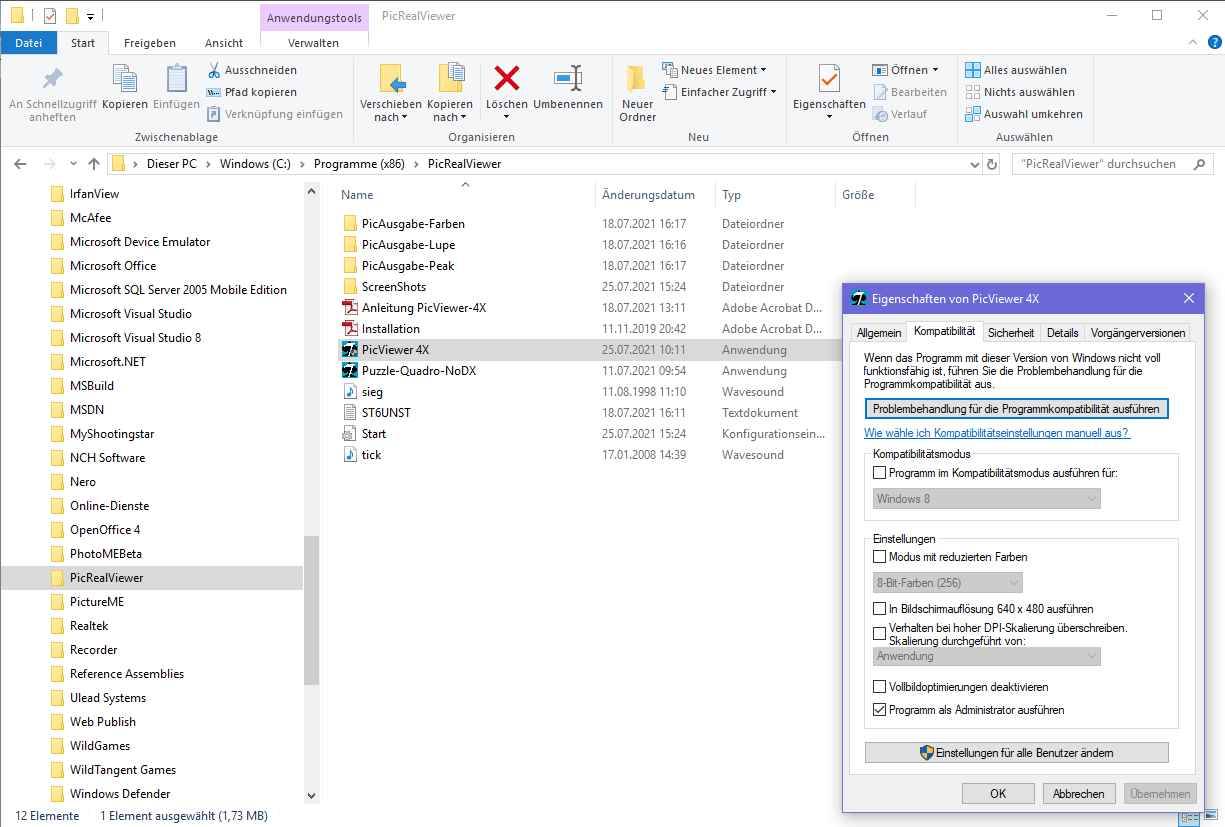Click Verlauf in the ribbon
The image size is (1225, 827).
[x=900, y=114]
